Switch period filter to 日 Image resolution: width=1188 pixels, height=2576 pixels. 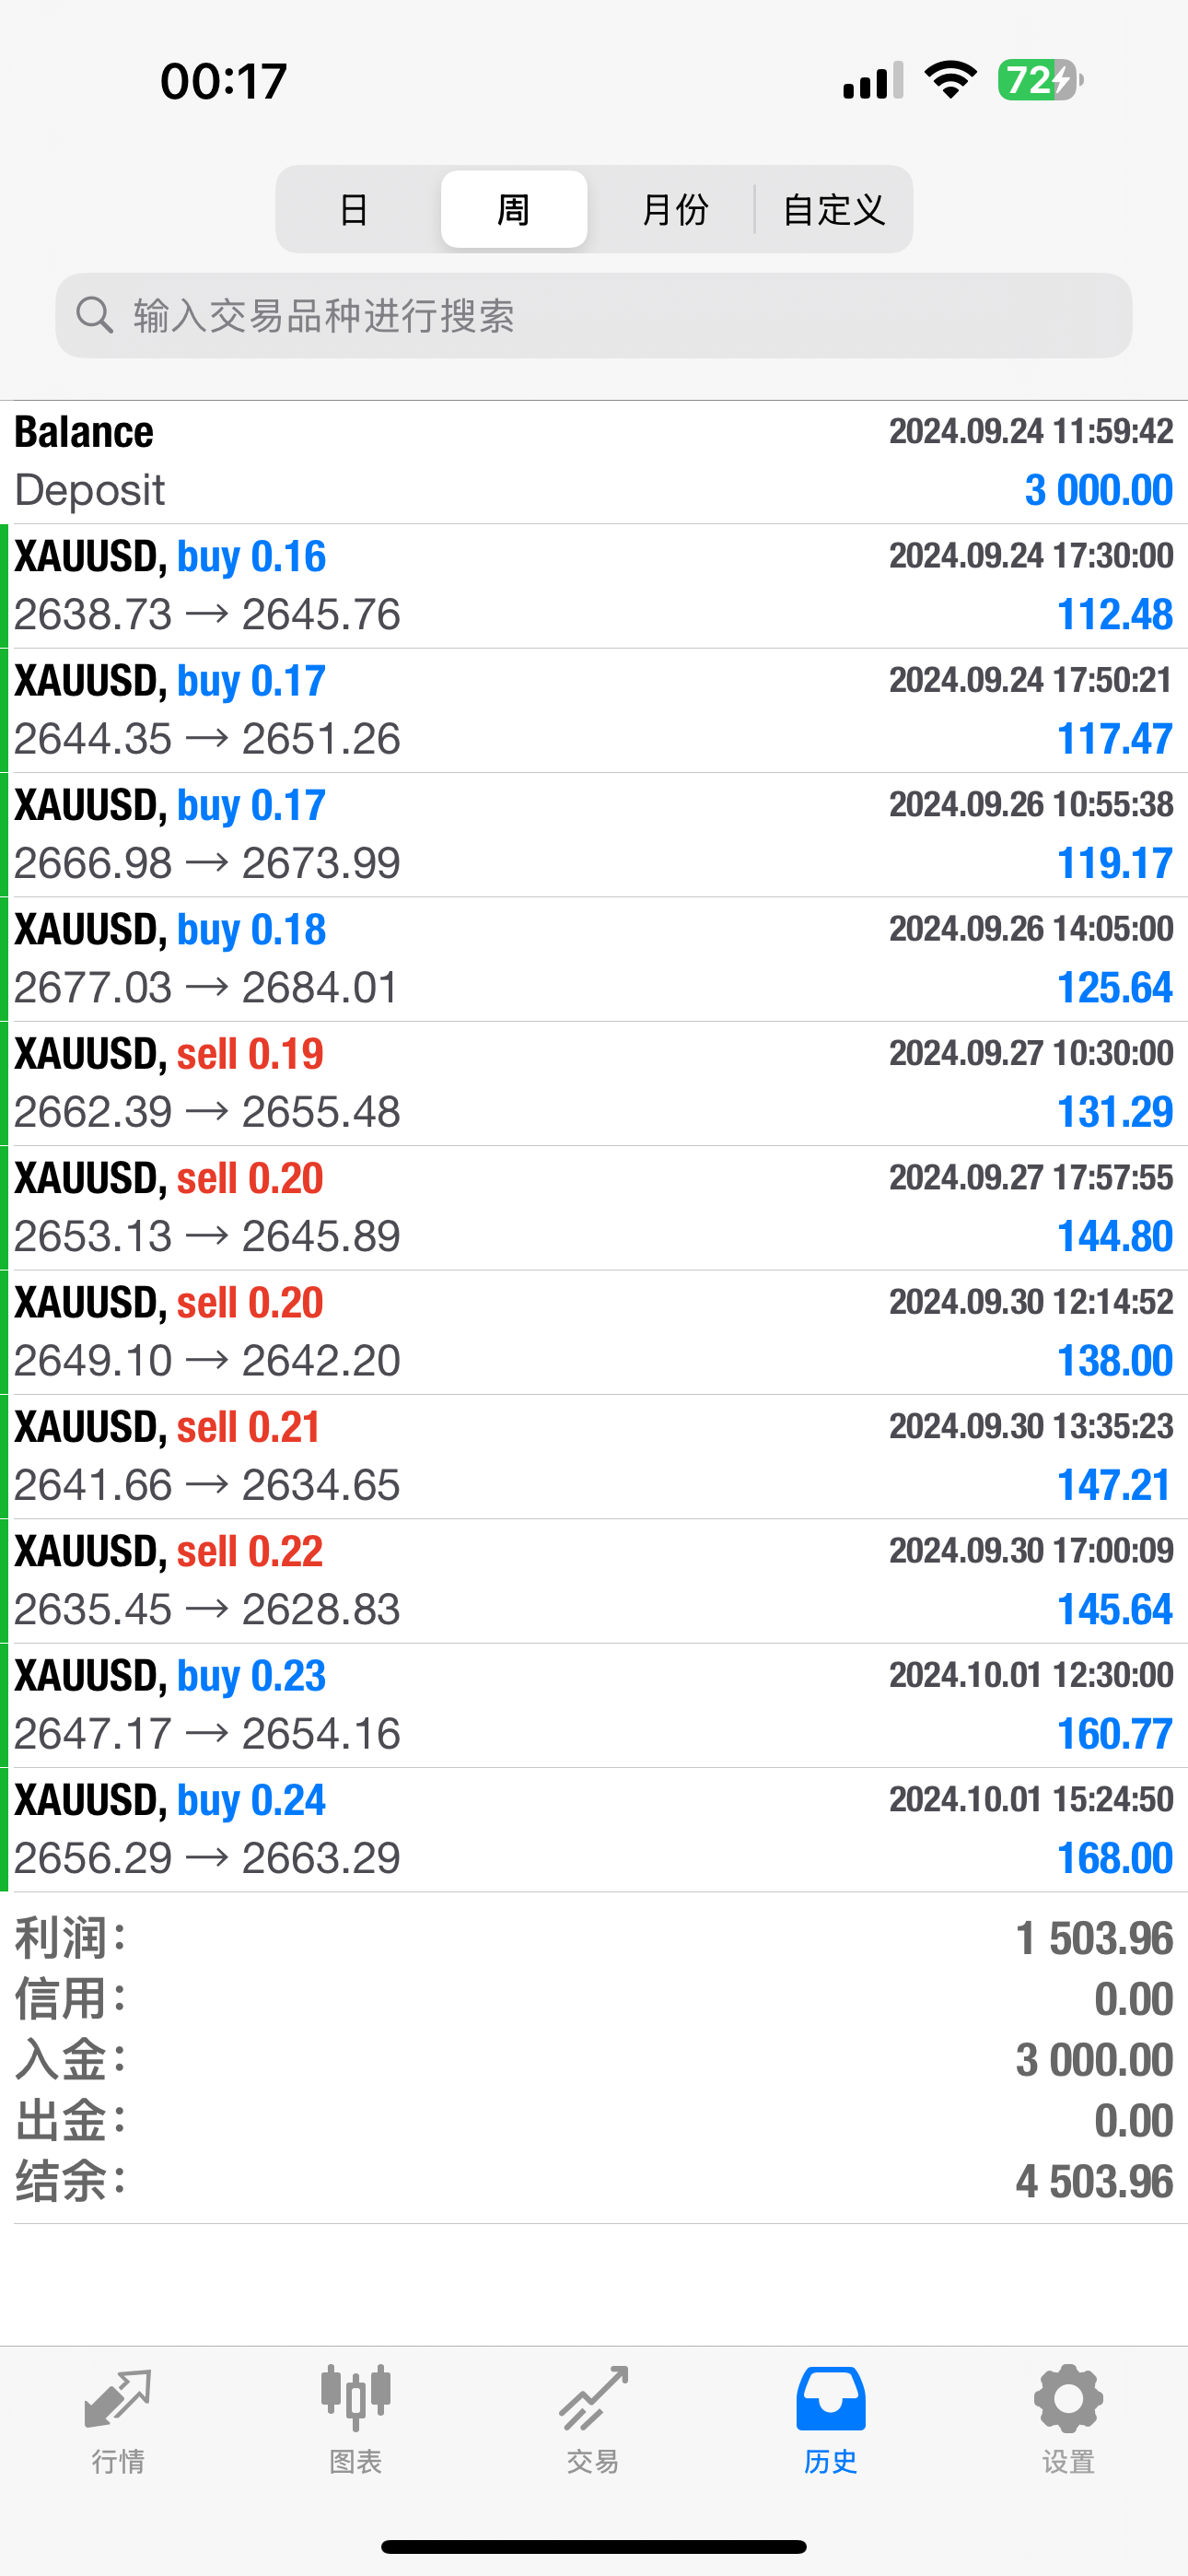354,209
